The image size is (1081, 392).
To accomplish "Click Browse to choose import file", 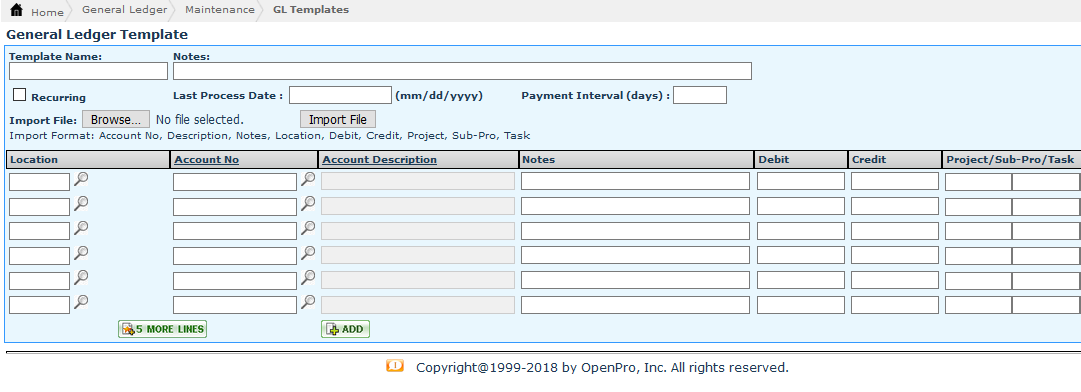I will click(x=116, y=119).
